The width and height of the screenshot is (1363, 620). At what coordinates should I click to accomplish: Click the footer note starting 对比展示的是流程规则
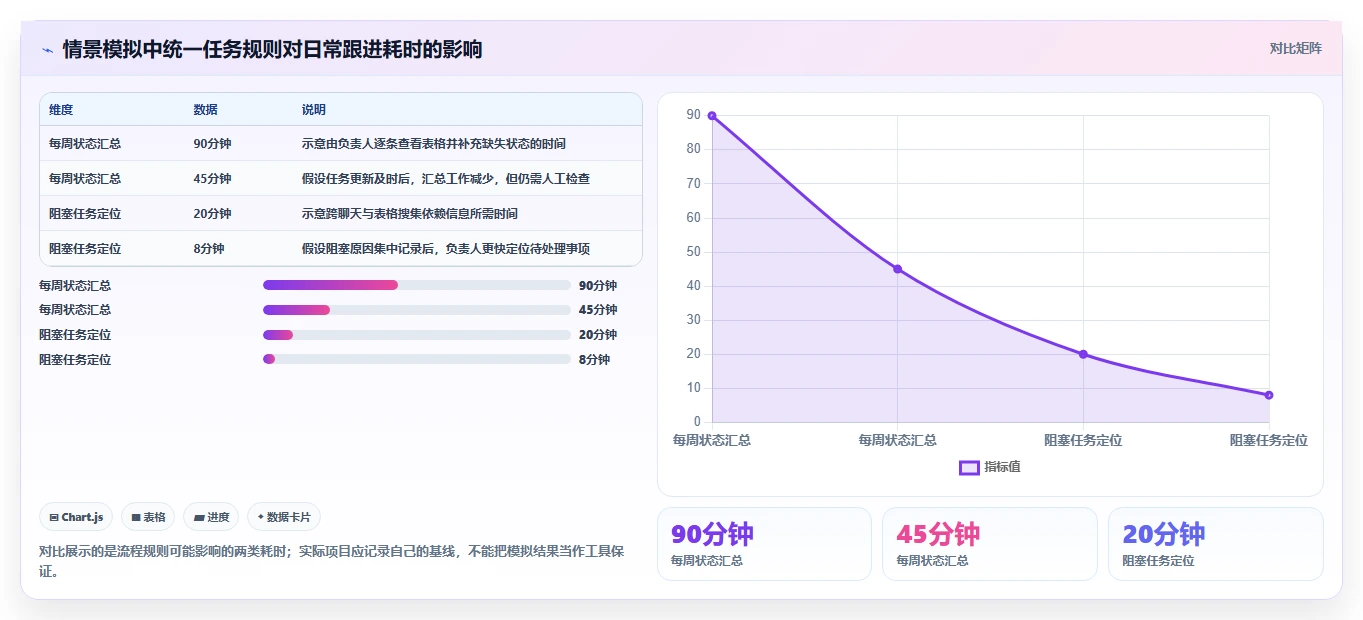coord(331,561)
